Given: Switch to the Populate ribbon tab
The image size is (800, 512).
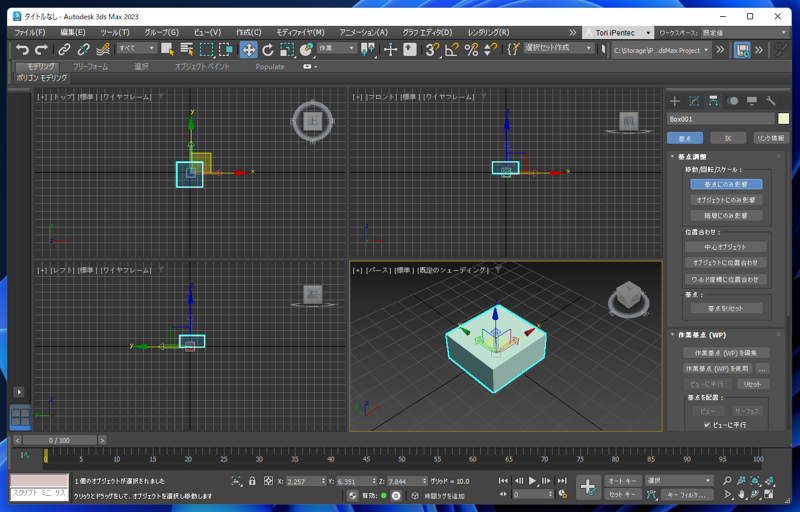Looking at the screenshot, I should coord(270,66).
